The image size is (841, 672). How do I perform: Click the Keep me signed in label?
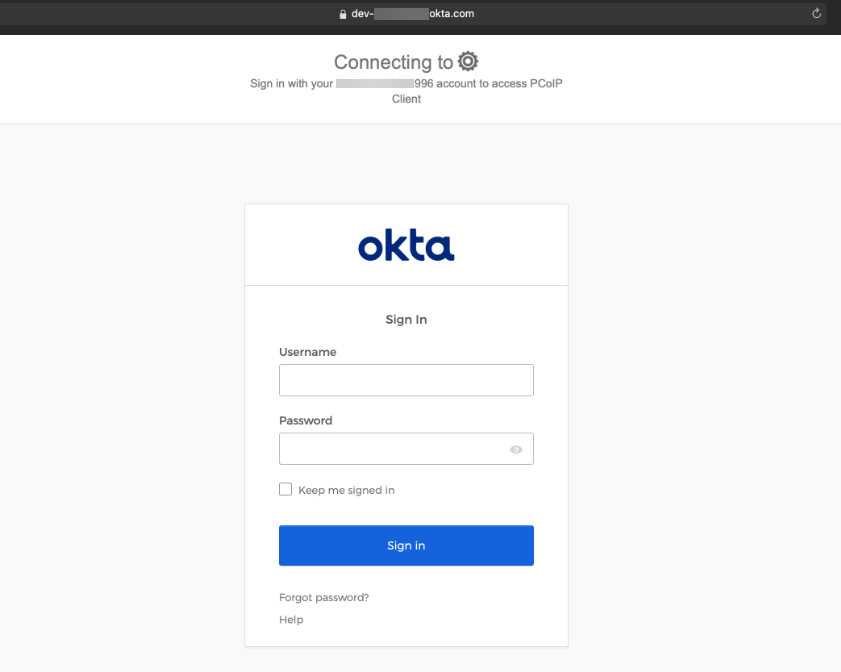coord(346,490)
